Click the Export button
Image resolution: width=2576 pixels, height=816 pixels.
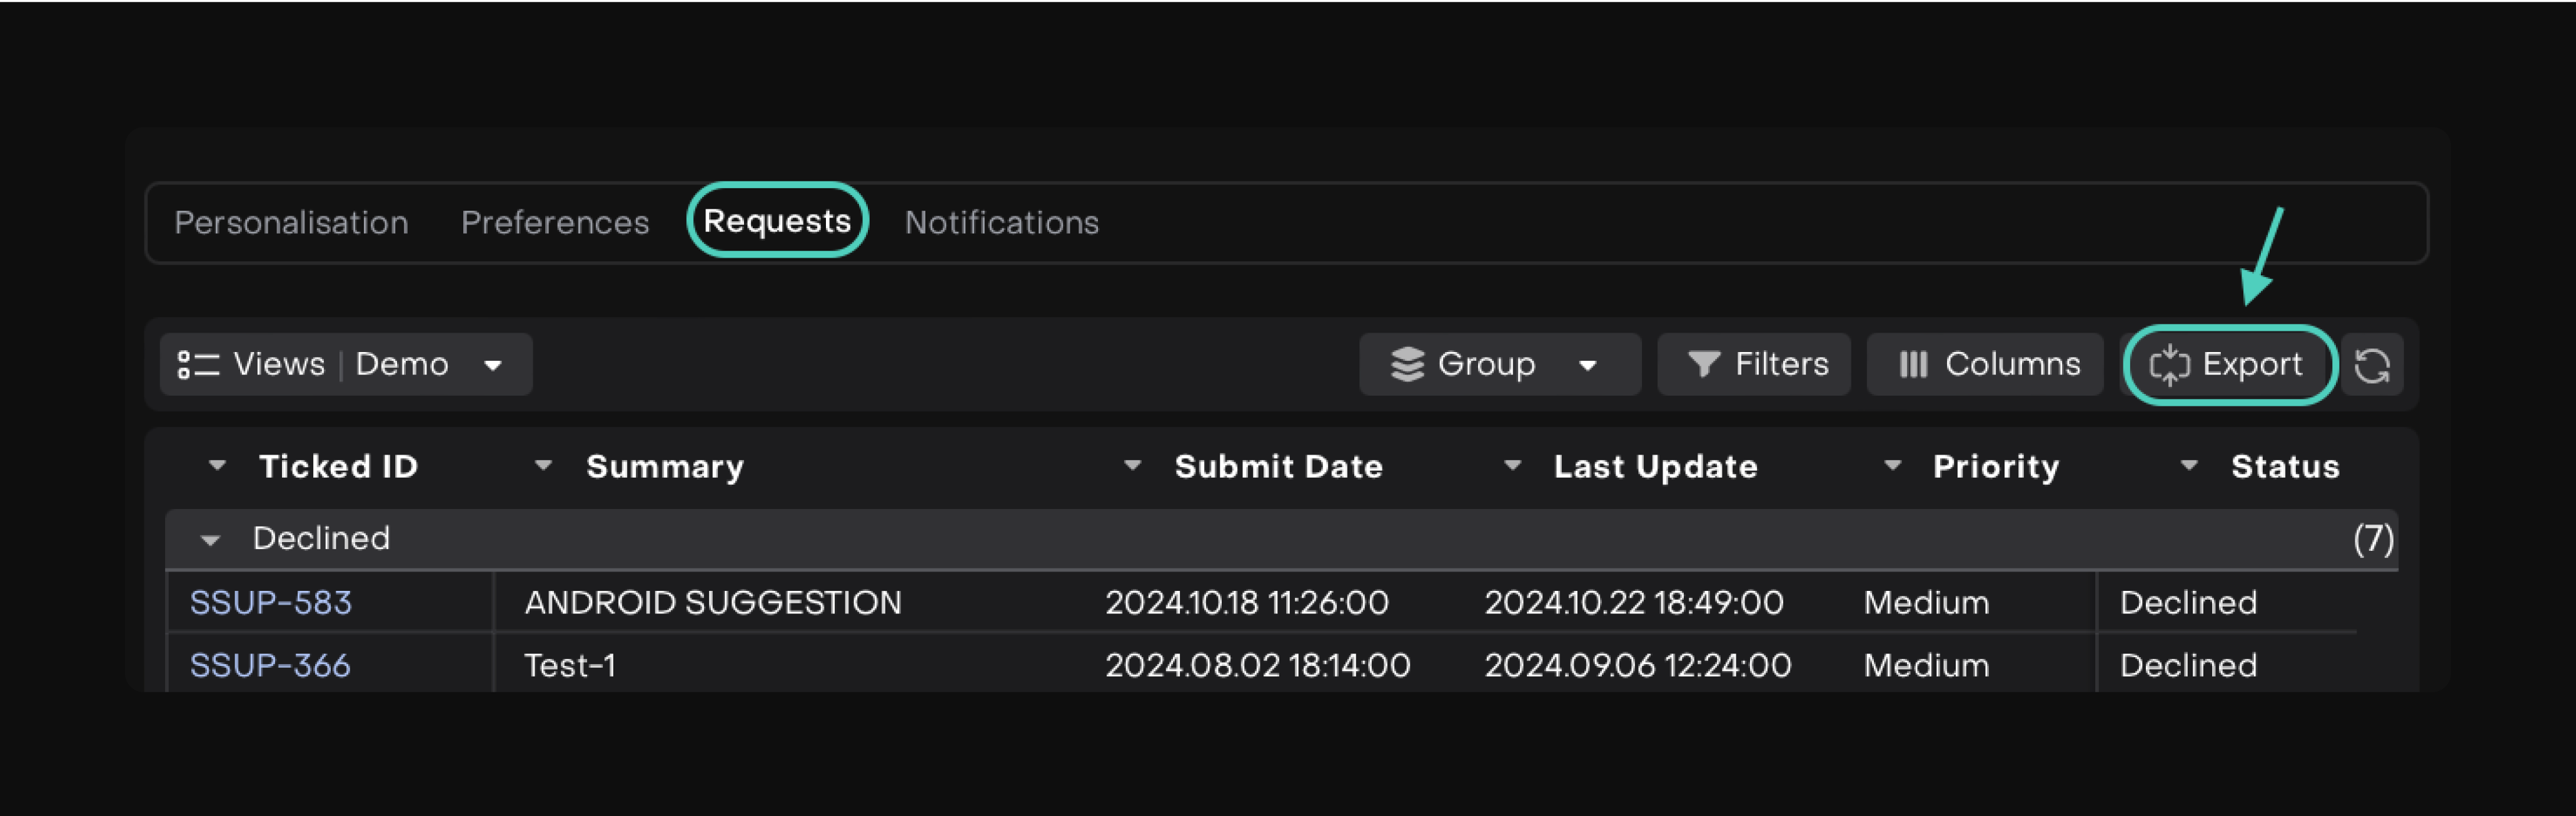pyautogui.click(x=2228, y=365)
